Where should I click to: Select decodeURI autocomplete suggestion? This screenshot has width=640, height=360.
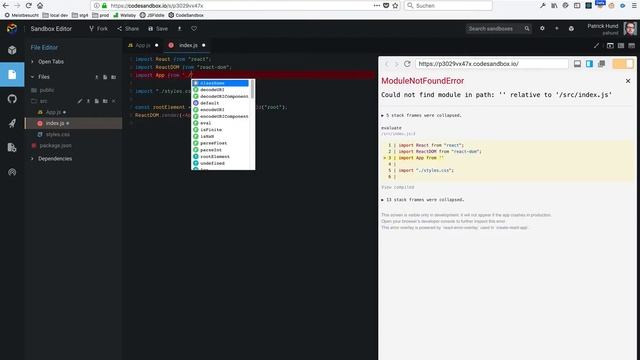point(220,90)
